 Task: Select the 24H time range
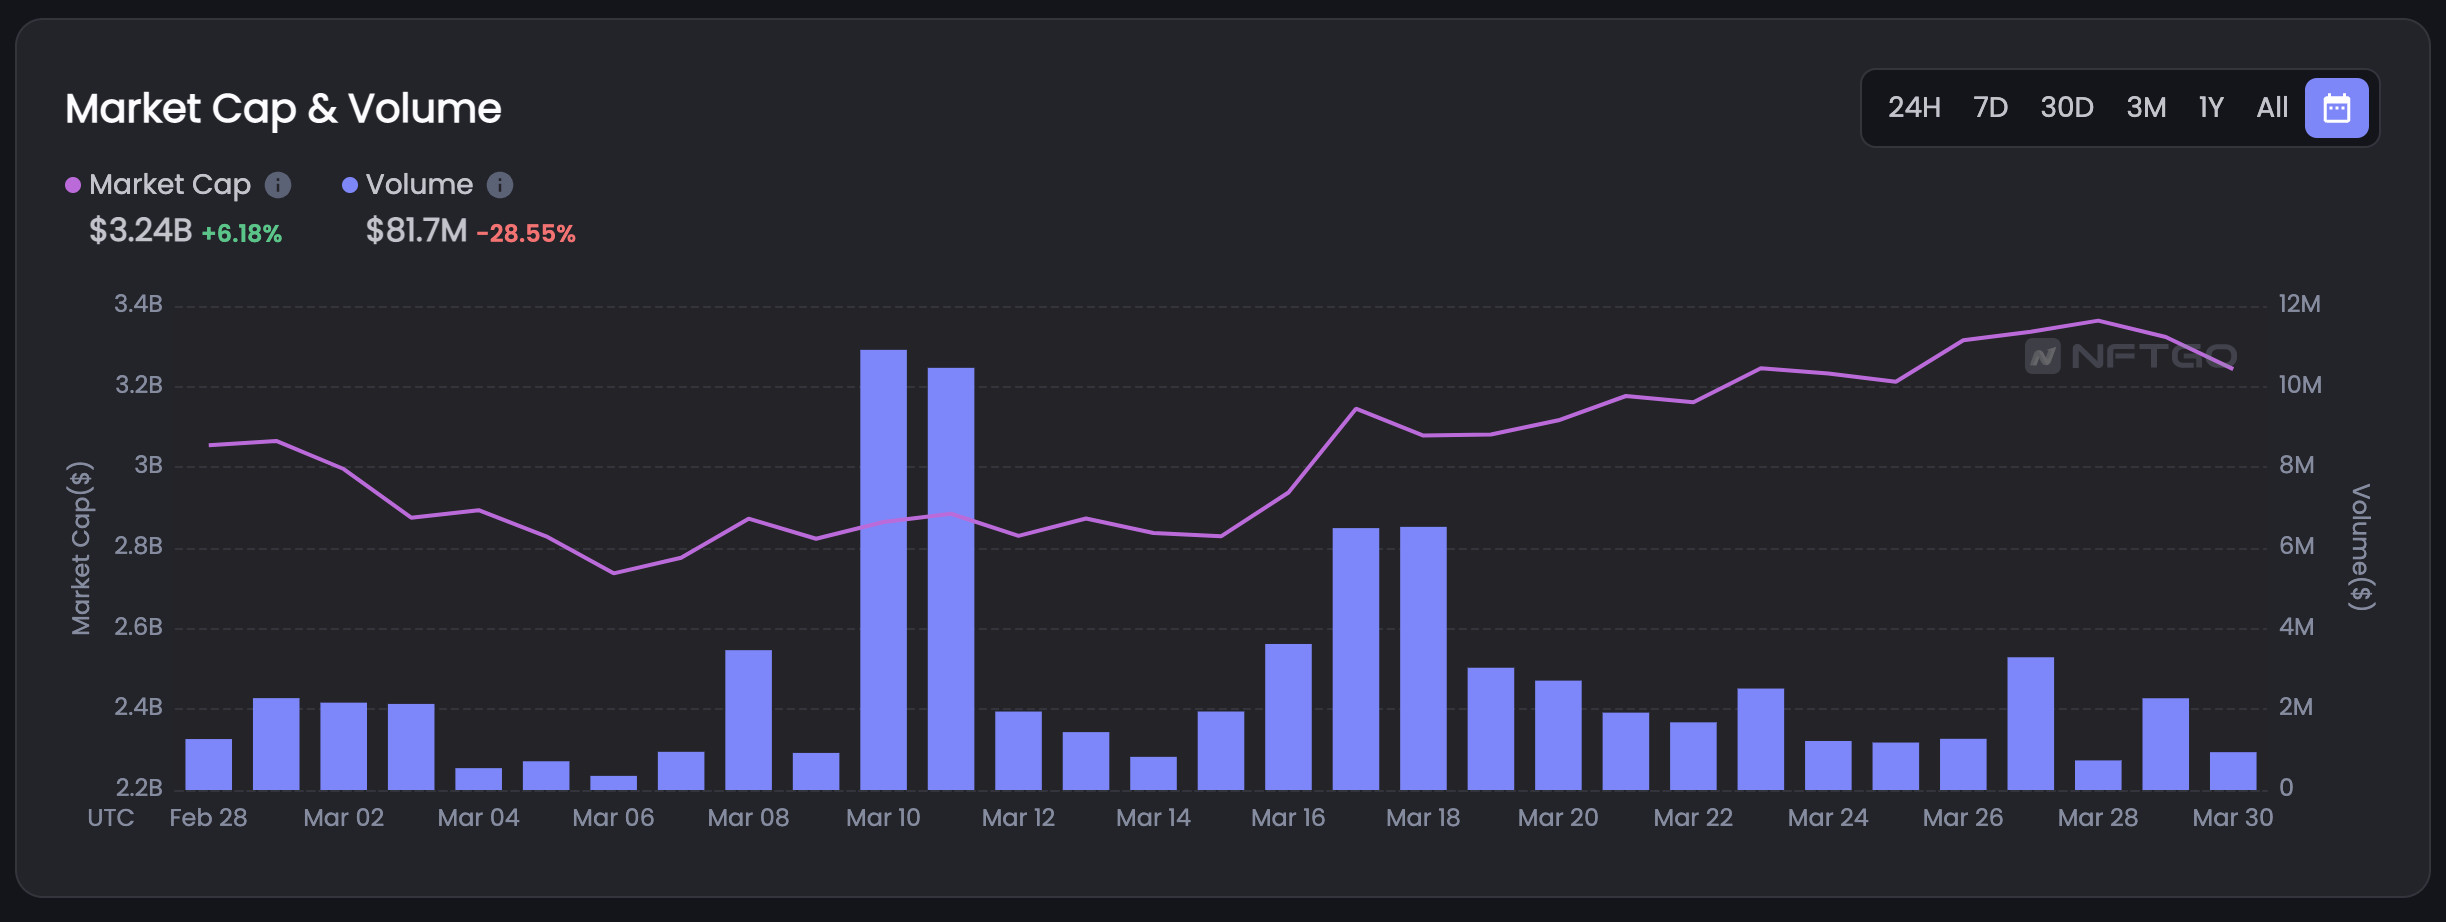tap(1914, 108)
